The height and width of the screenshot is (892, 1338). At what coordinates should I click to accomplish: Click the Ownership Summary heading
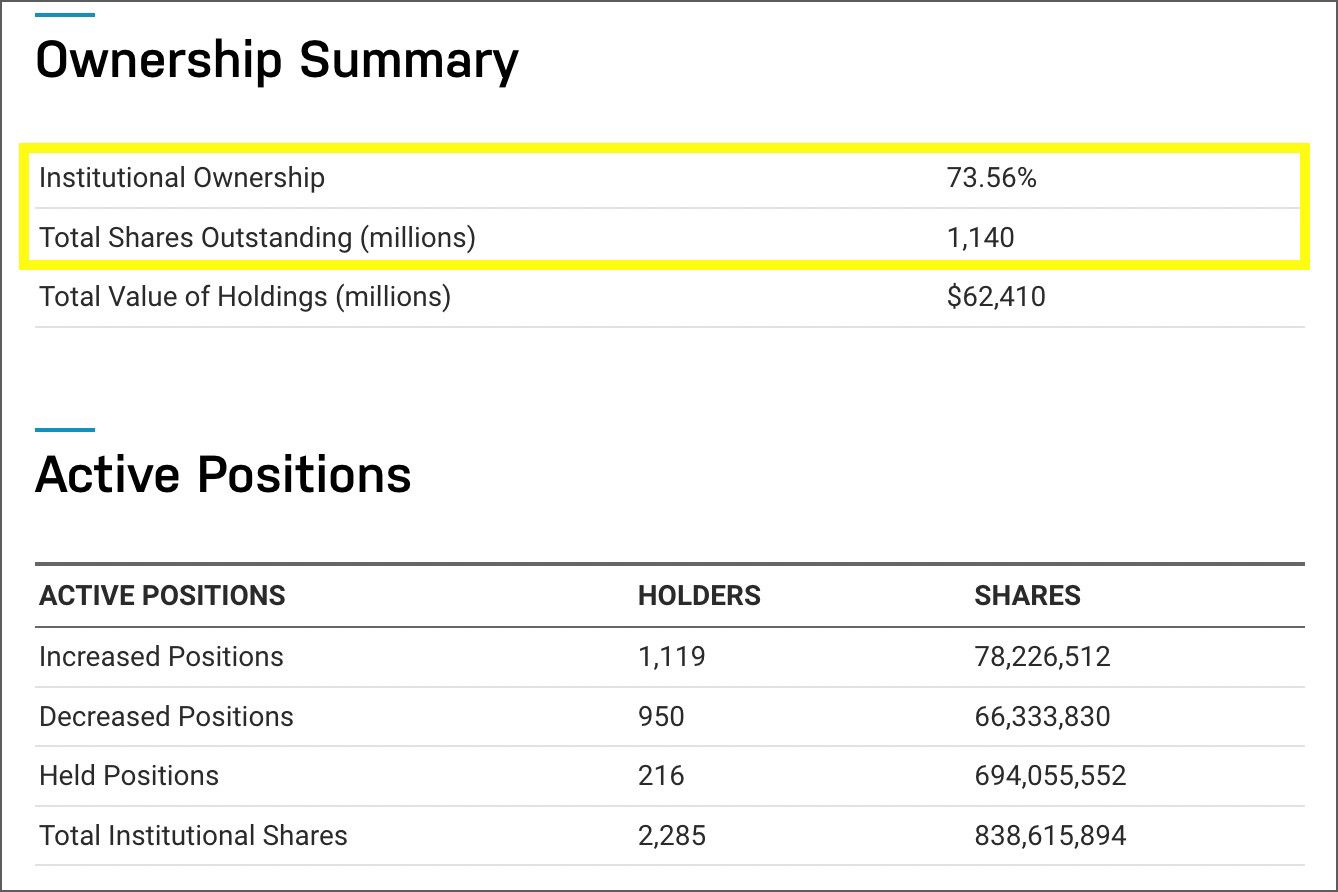(277, 61)
